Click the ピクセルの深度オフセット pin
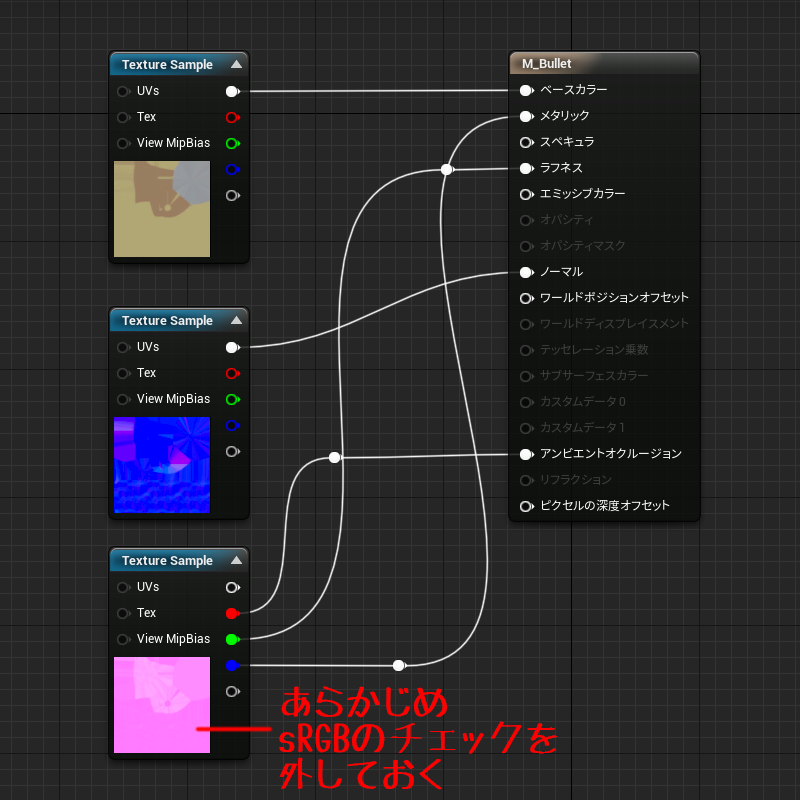The image size is (800, 800). tap(527, 506)
